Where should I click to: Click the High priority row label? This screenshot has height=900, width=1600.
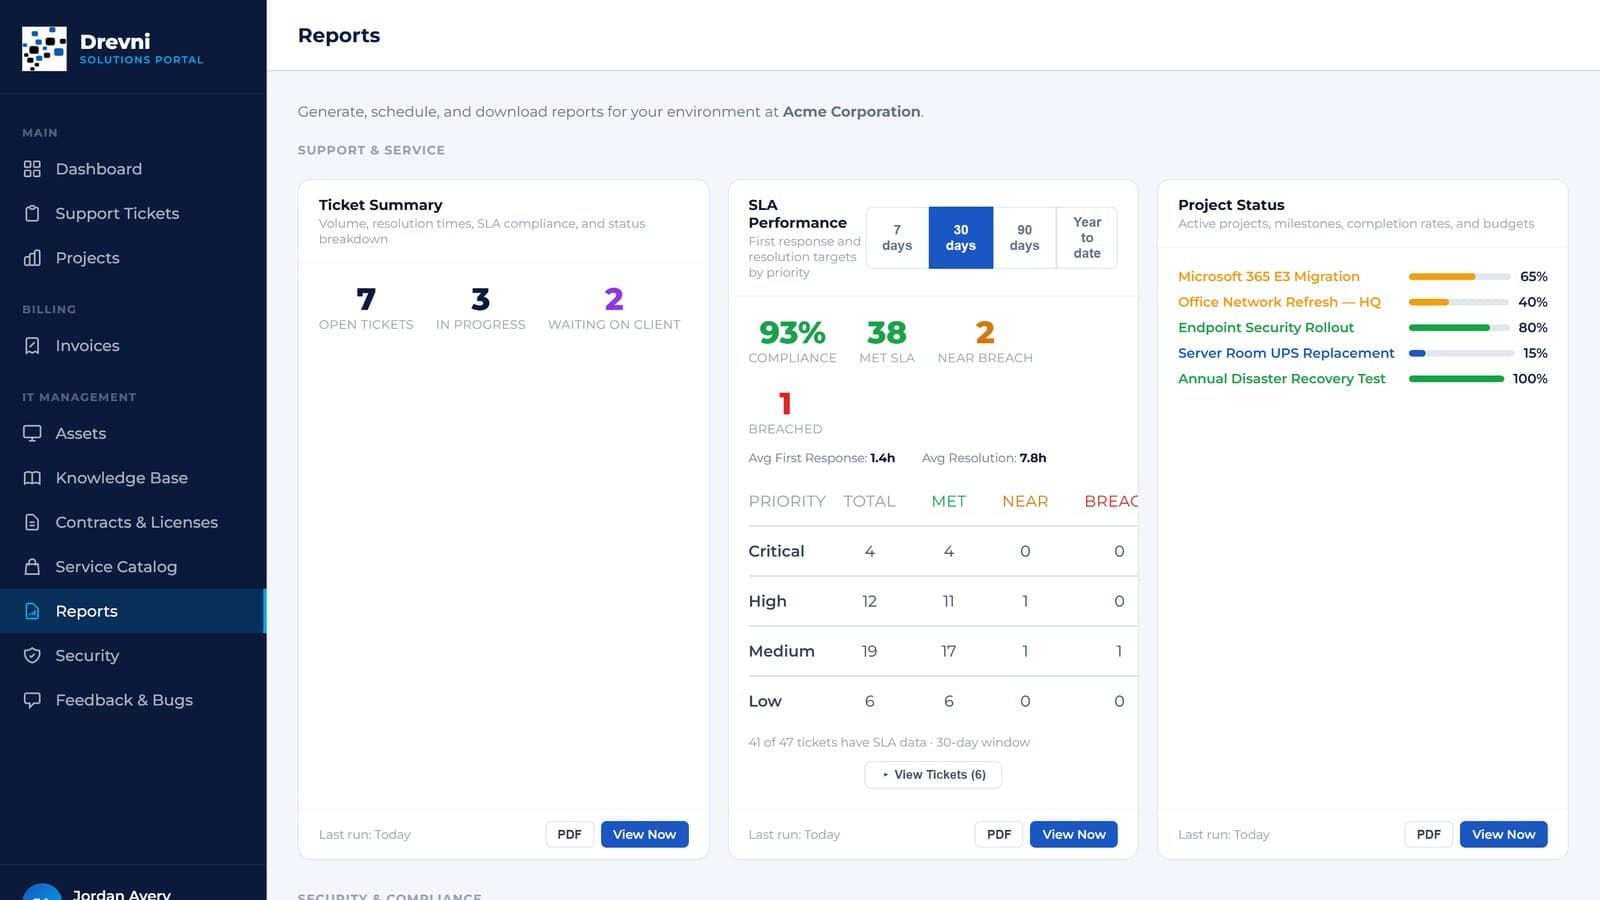click(768, 601)
